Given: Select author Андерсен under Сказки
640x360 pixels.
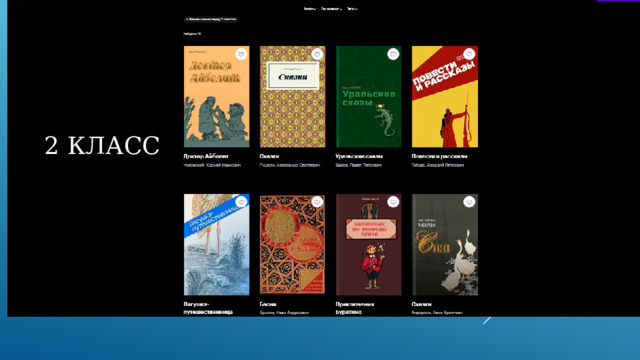Looking at the screenshot, I should pos(437,313).
